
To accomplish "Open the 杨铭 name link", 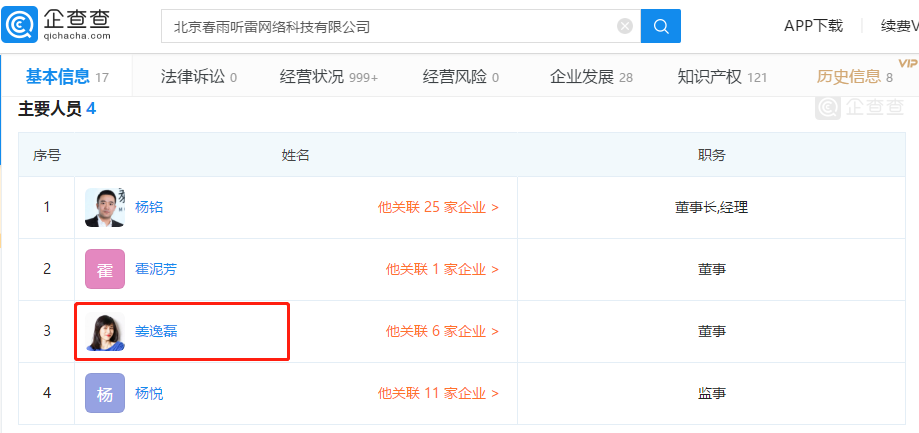I will [149, 207].
